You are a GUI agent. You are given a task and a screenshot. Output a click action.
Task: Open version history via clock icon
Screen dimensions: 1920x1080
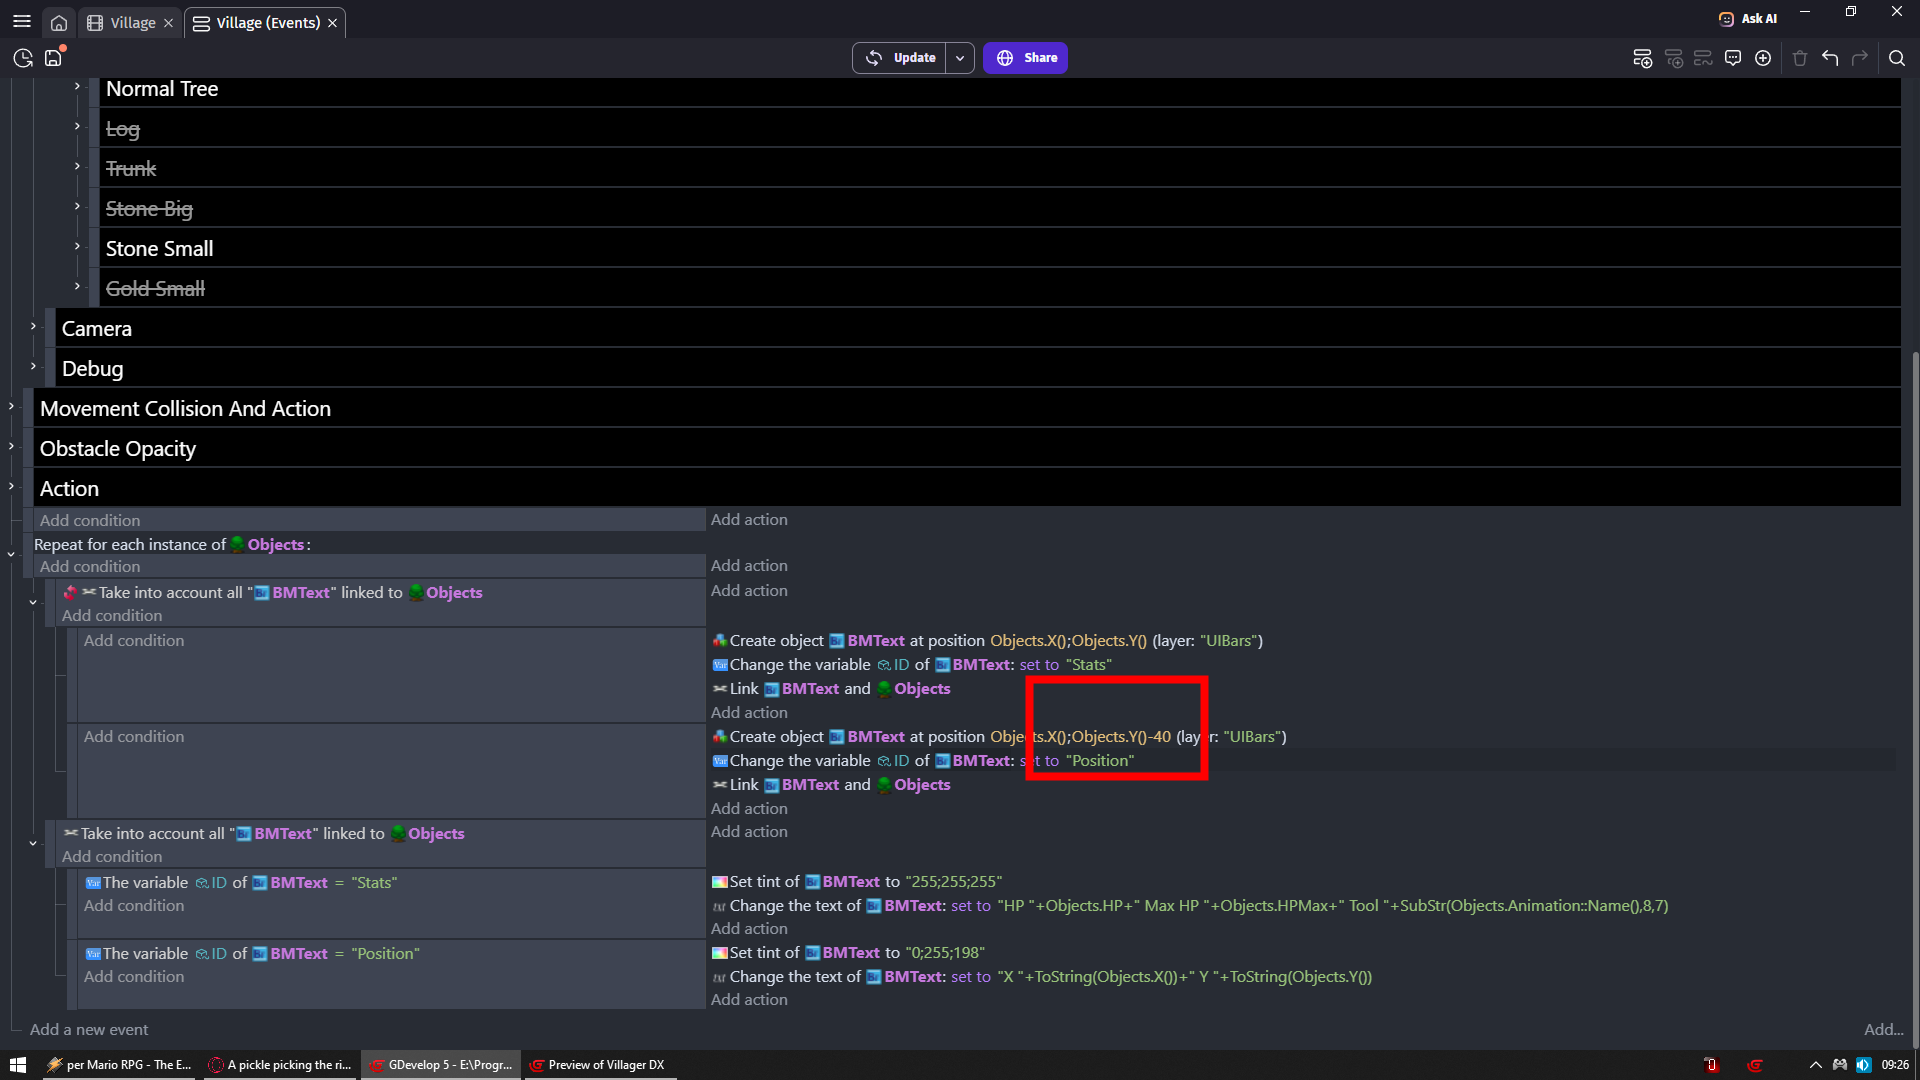click(22, 57)
